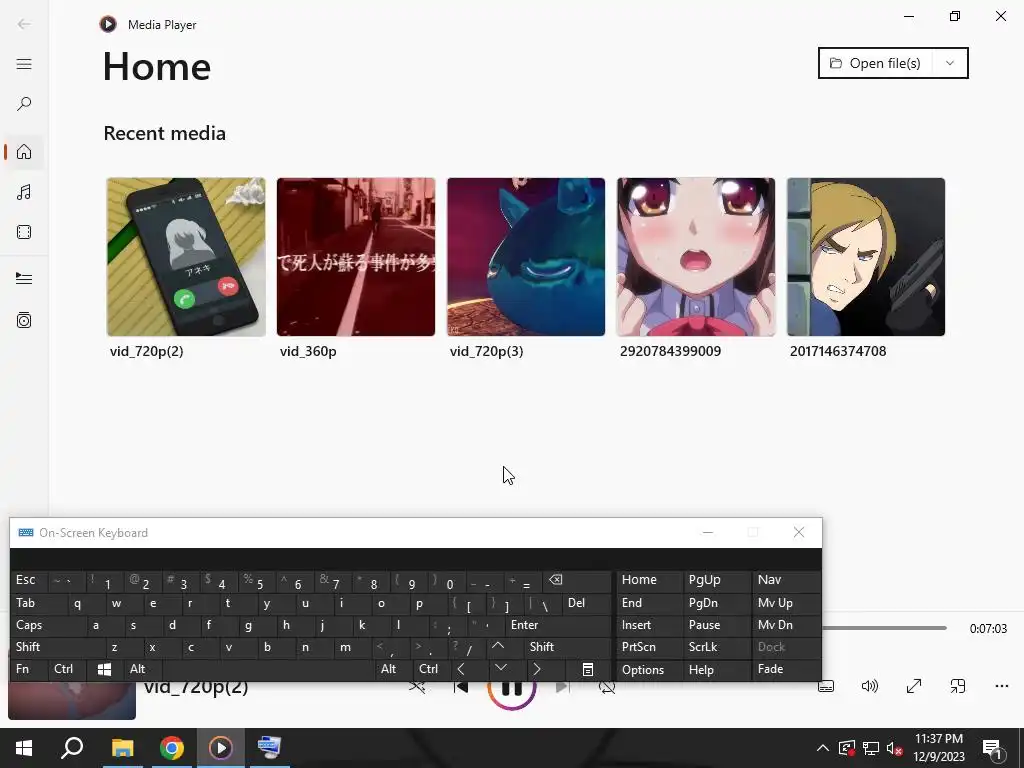The image size is (1024, 768).
Task: Open Windows Start menu
Action: click(24, 748)
